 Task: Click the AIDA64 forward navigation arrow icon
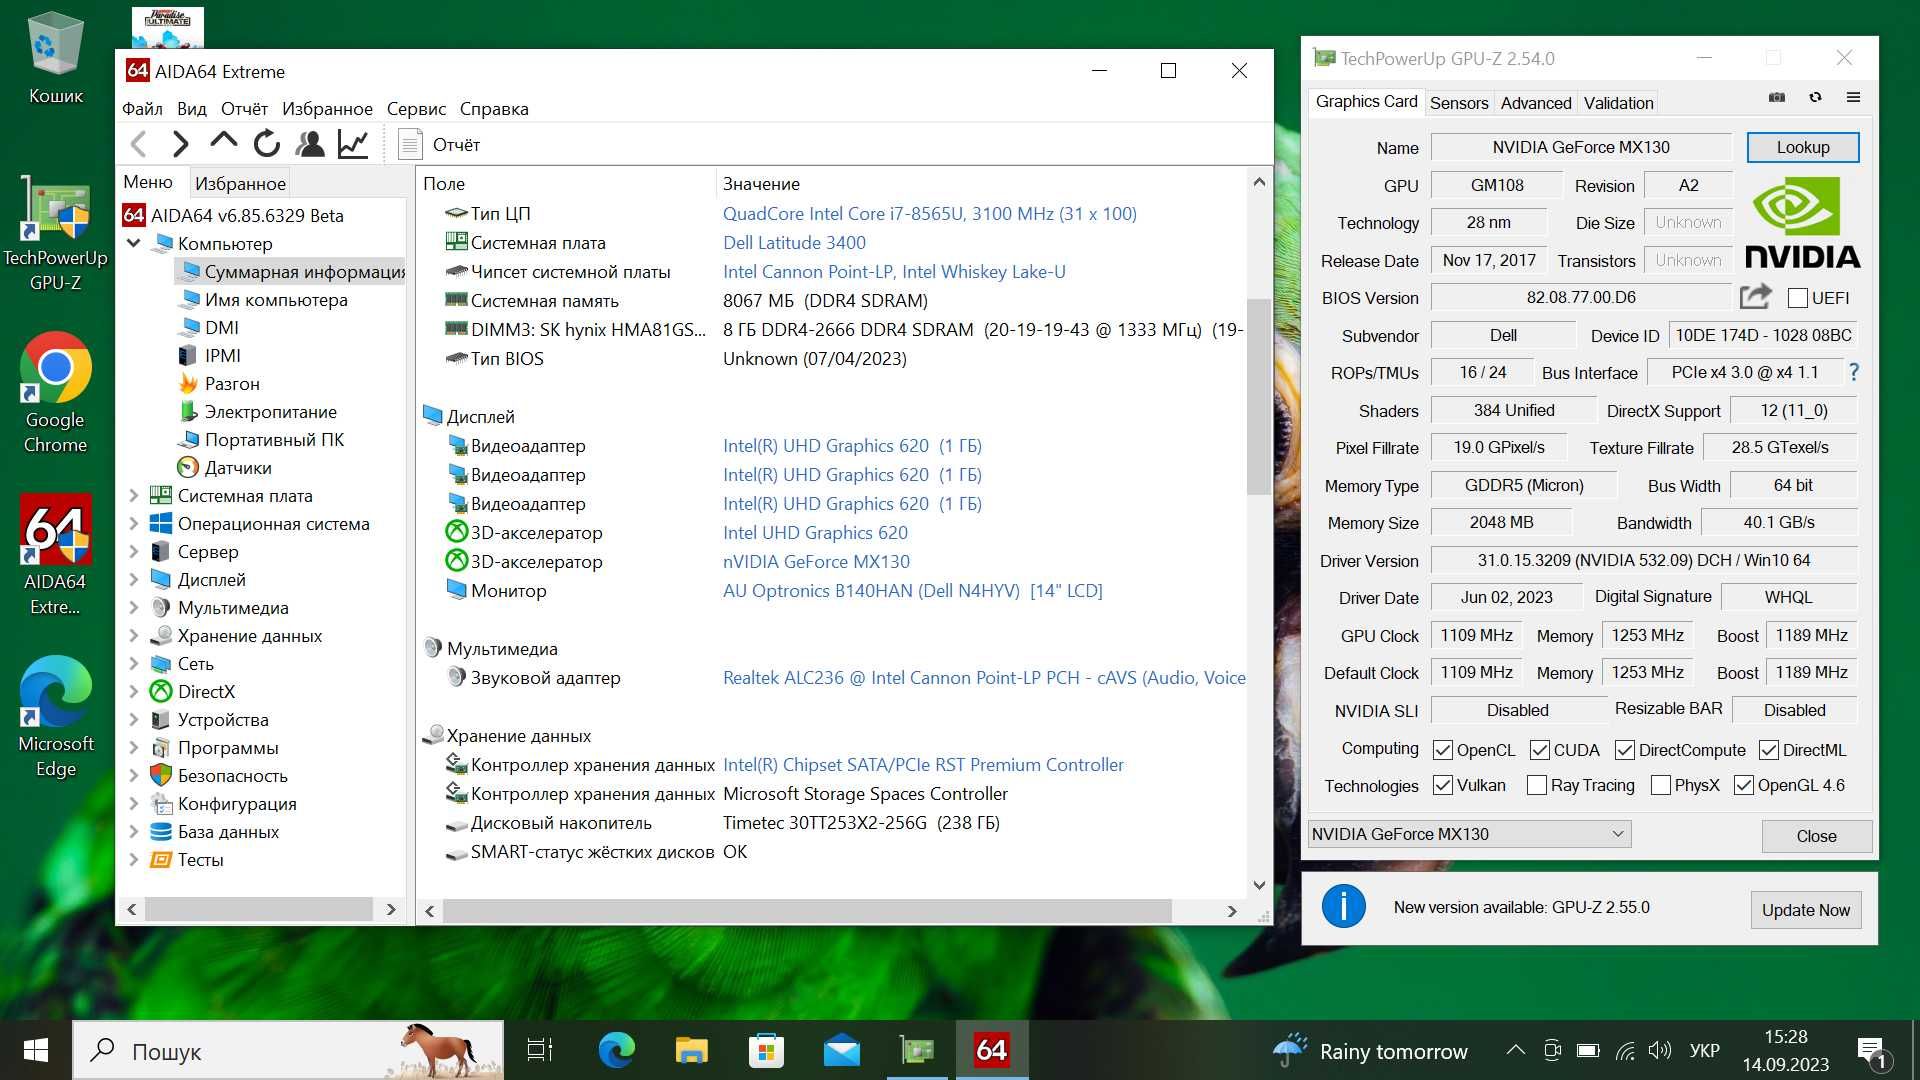click(182, 144)
